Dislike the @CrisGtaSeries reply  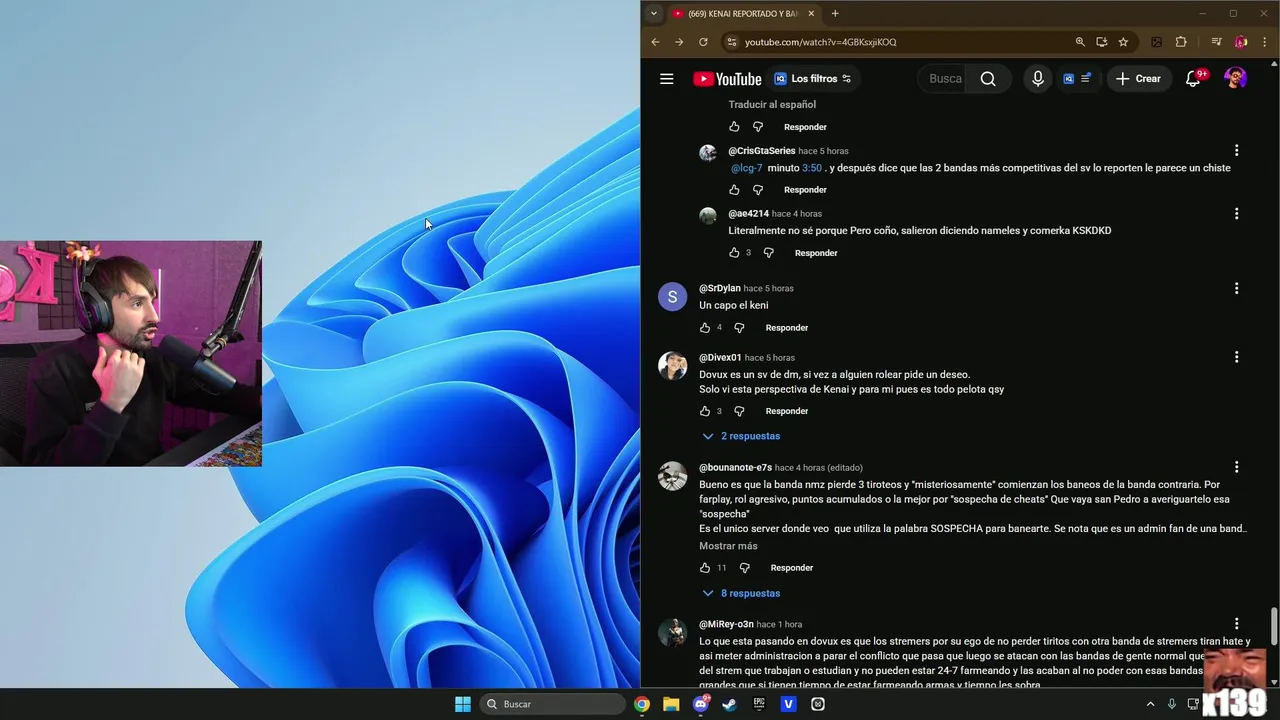pos(757,190)
